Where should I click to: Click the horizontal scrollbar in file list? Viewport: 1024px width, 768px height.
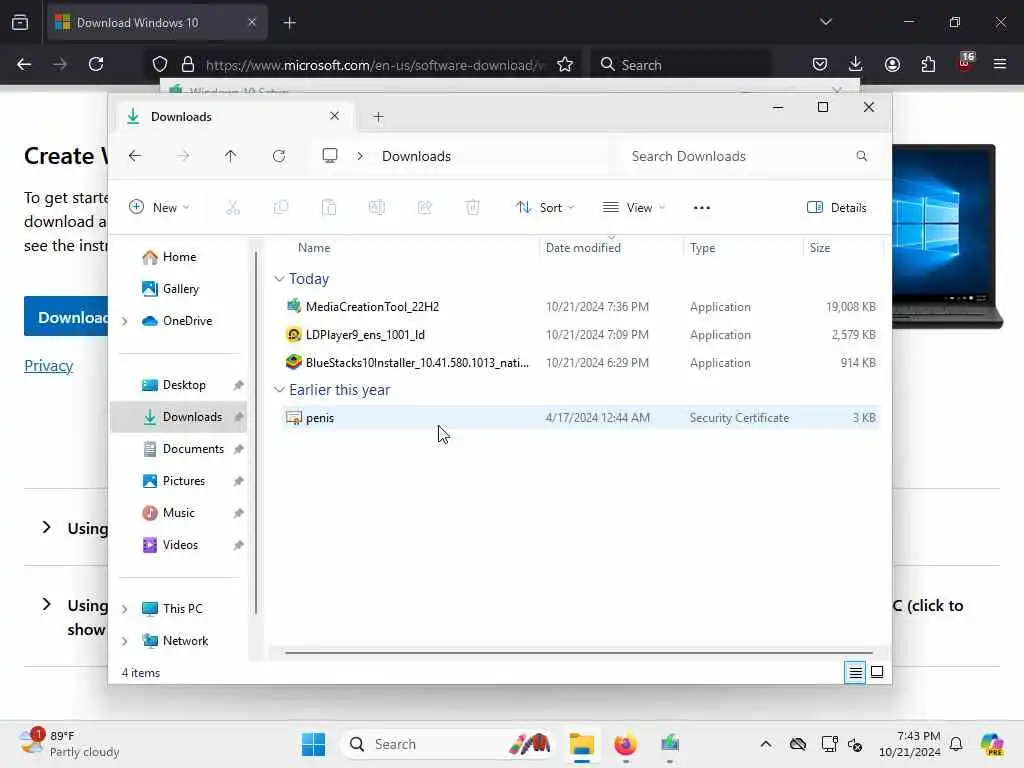tap(579, 652)
